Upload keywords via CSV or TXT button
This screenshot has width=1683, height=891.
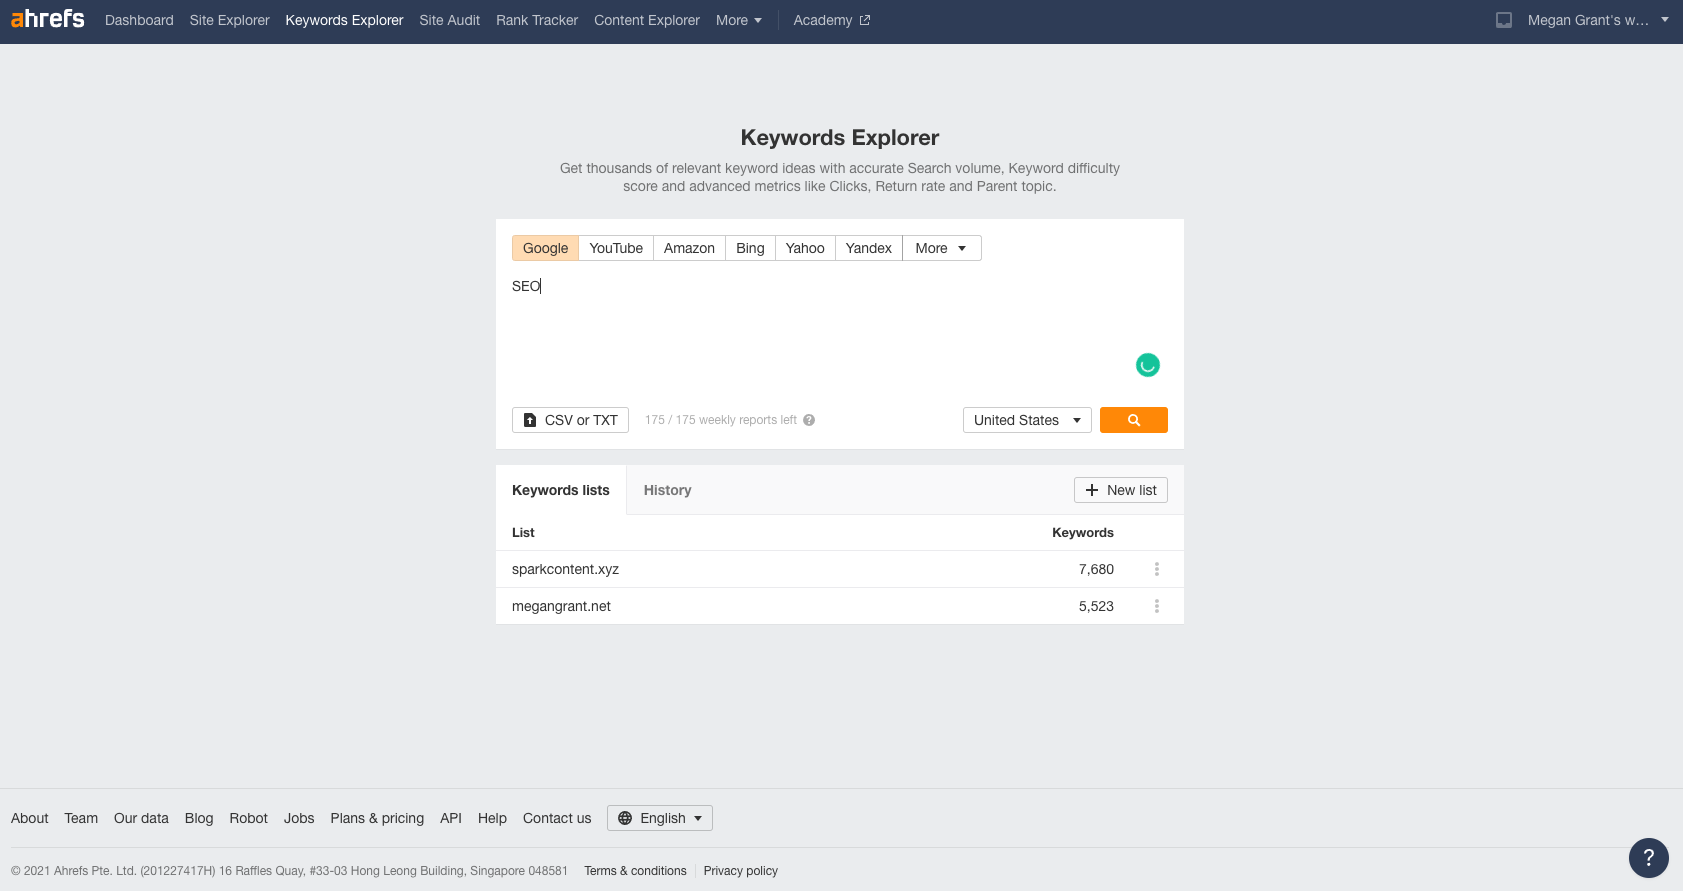tap(570, 420)
